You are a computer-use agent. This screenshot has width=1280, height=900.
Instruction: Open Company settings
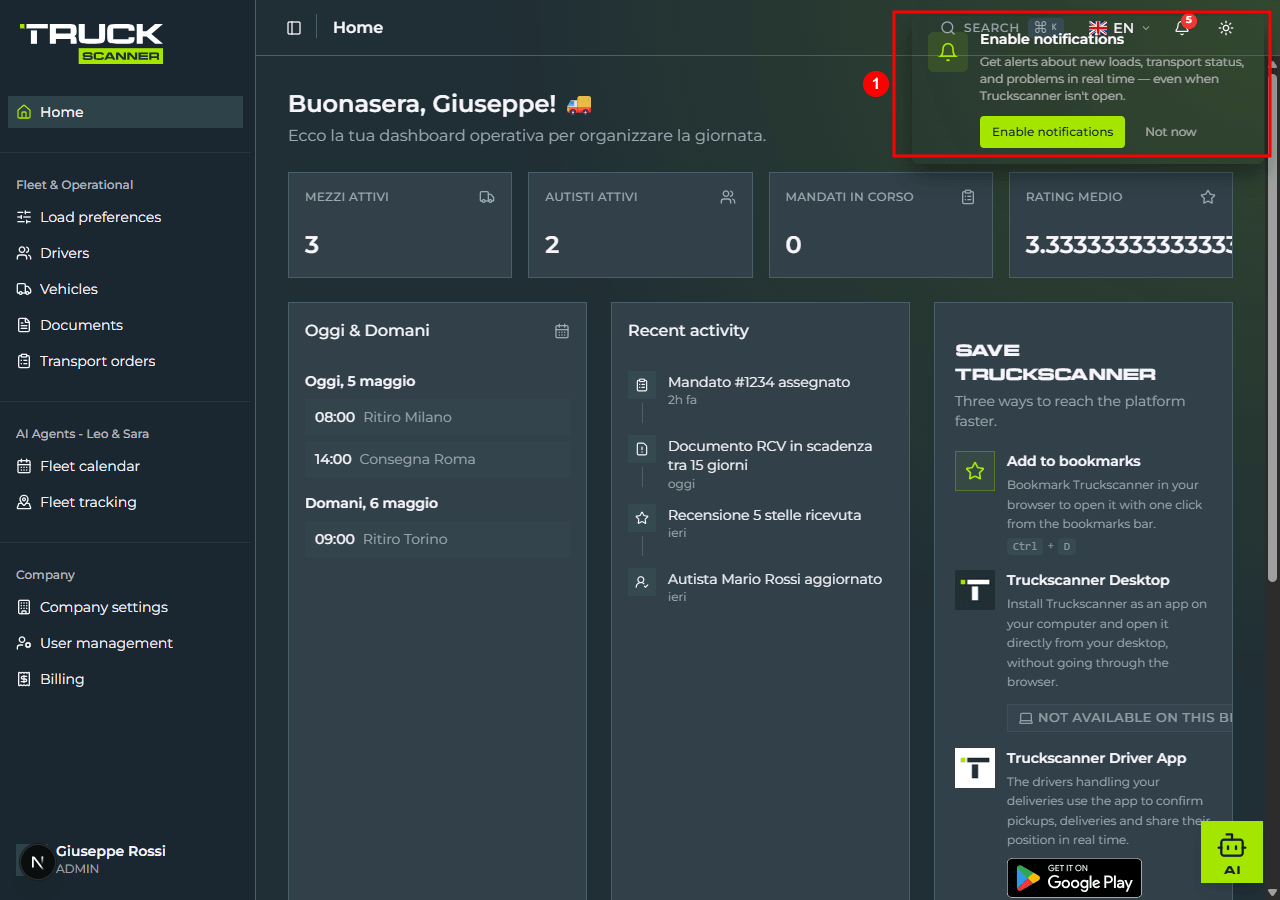pos(125,607)
